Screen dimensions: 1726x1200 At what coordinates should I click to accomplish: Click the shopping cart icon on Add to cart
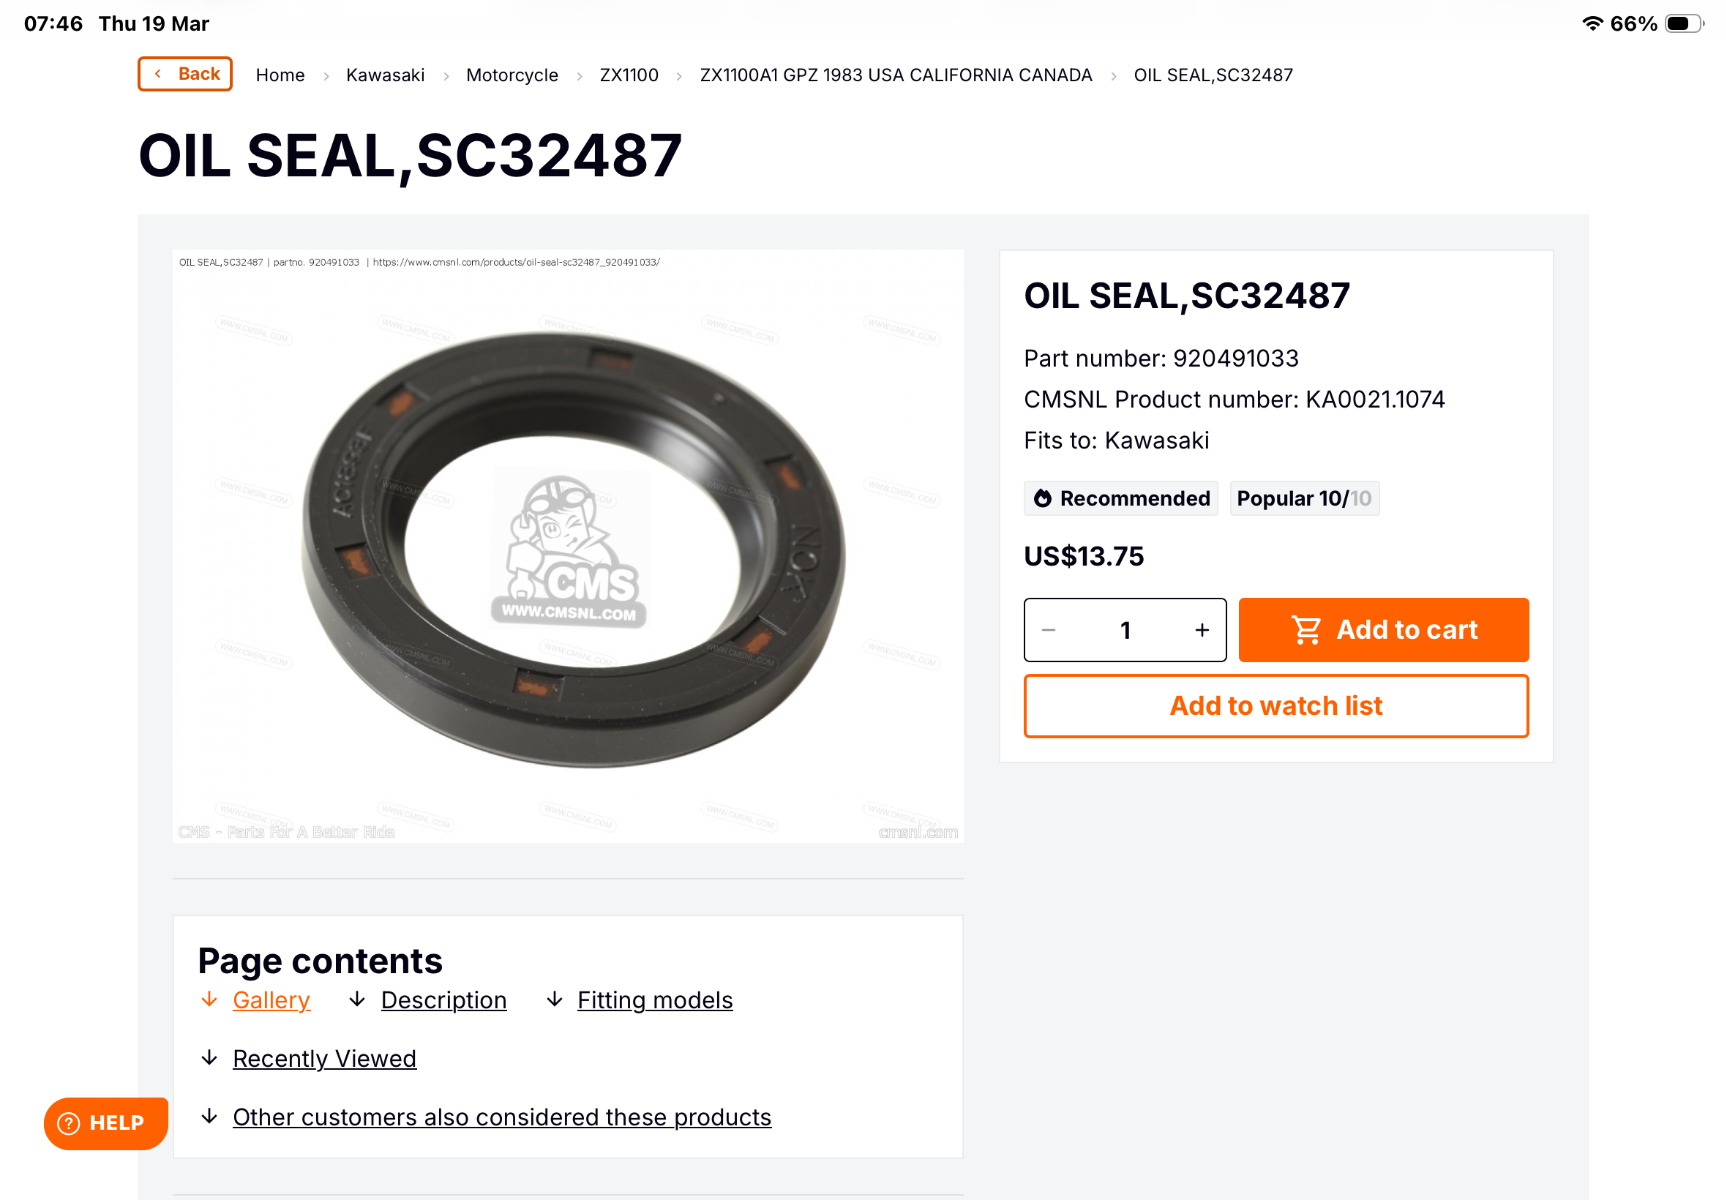1306,630
